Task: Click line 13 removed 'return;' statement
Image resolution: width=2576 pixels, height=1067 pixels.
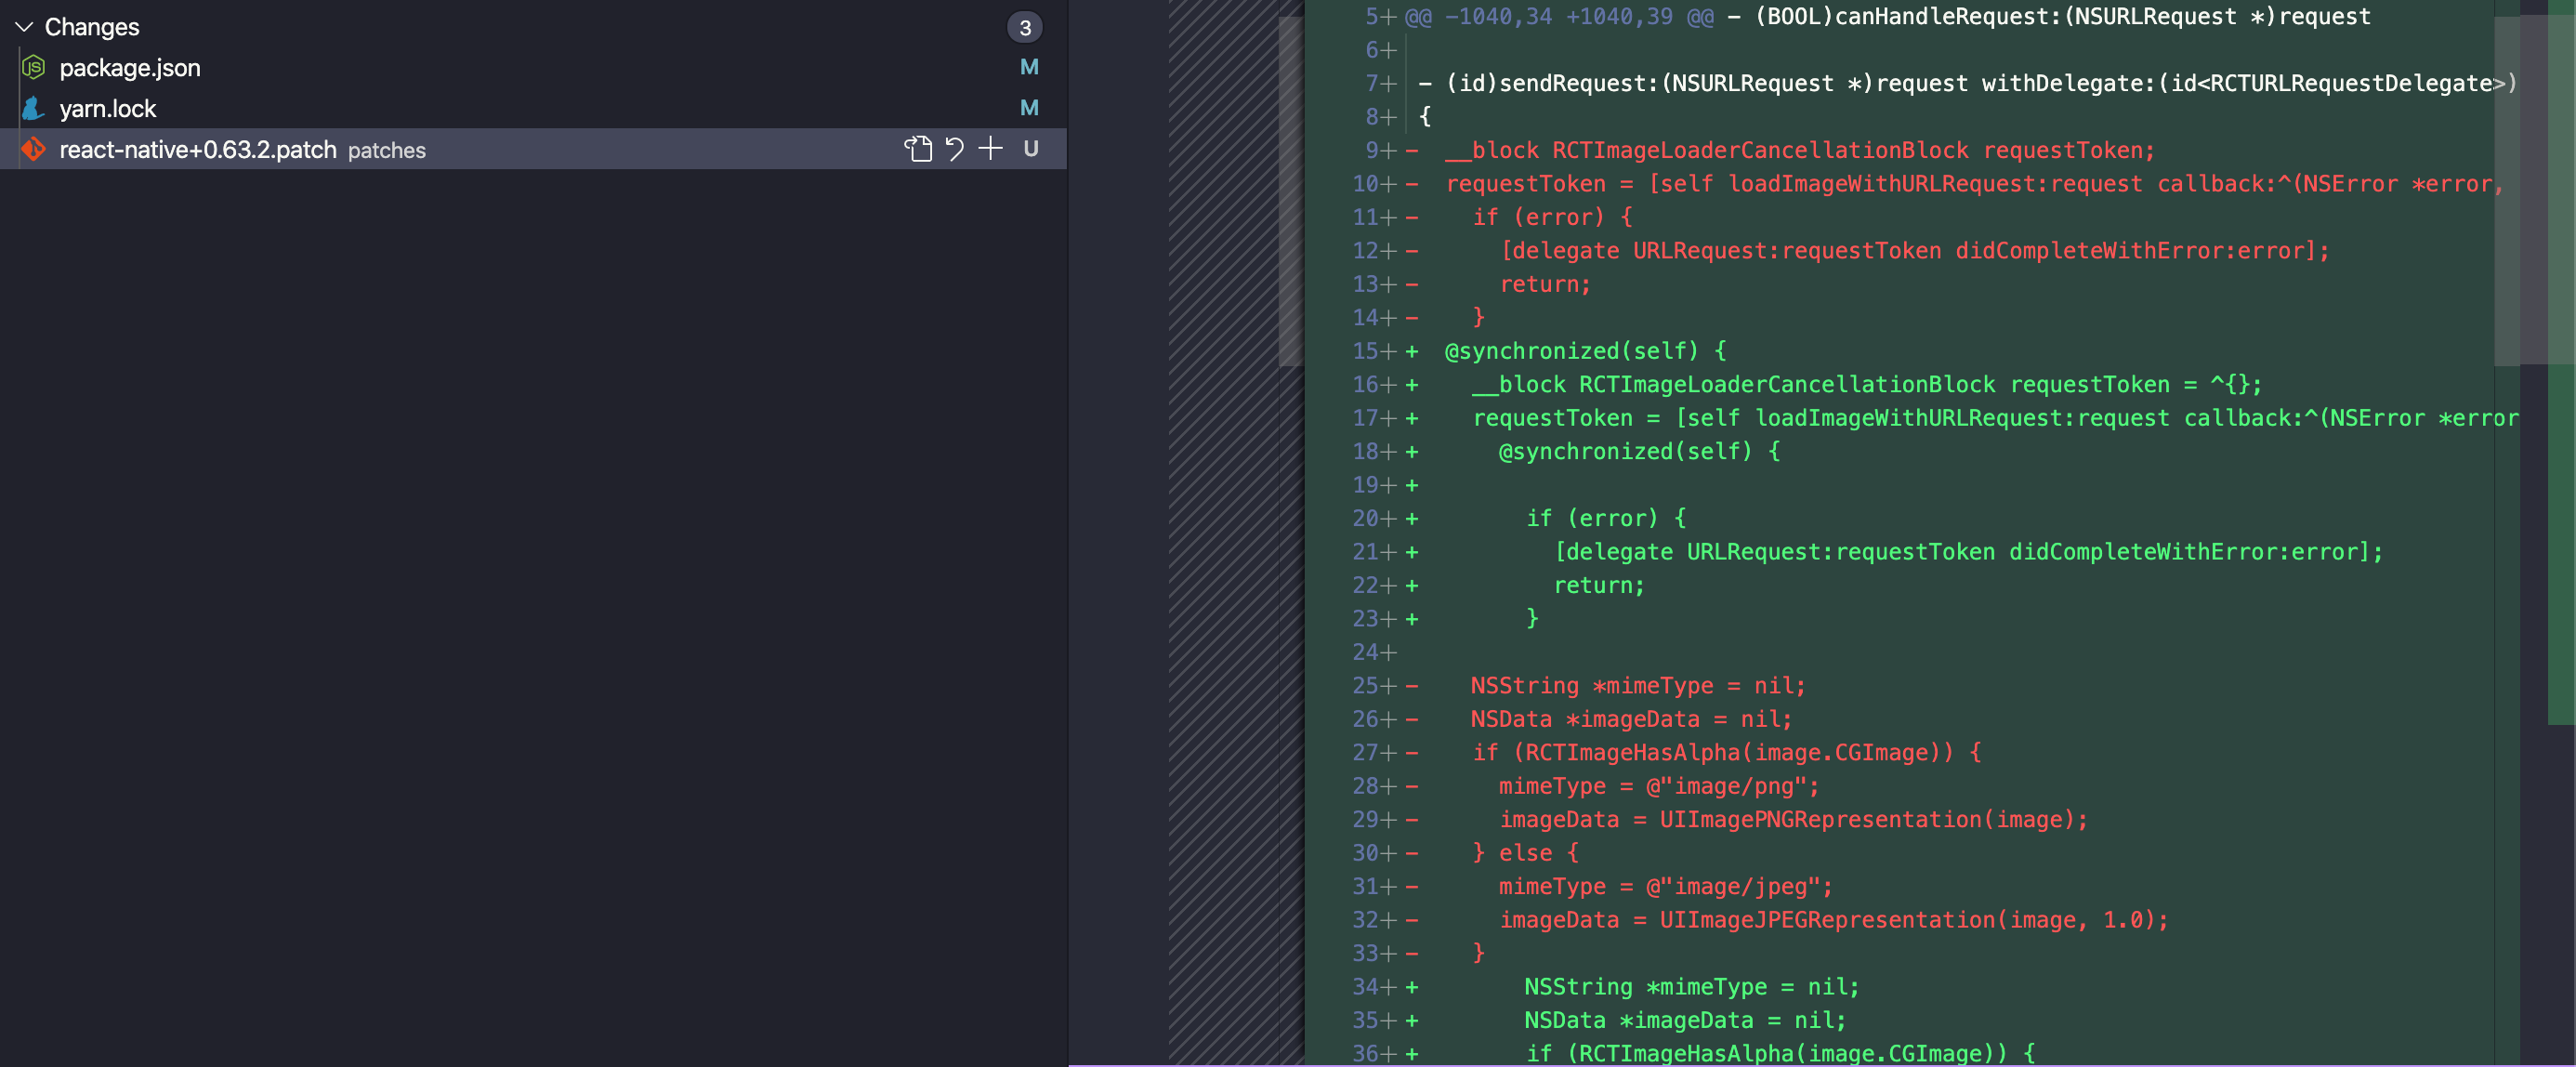Action: 1545,284
